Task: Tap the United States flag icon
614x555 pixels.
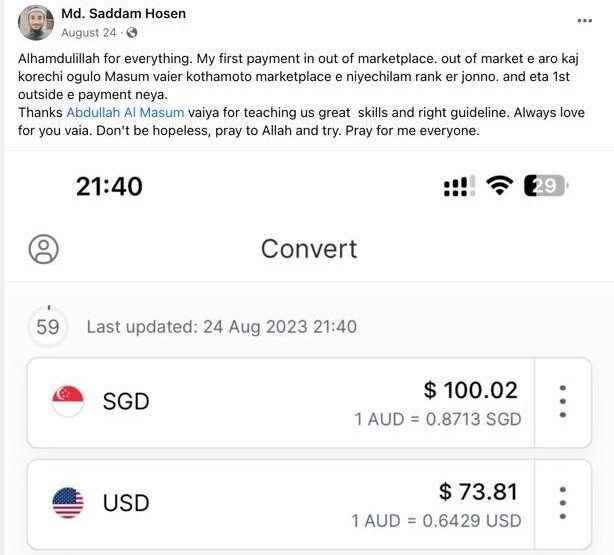Action: click(x=68, y=503)
